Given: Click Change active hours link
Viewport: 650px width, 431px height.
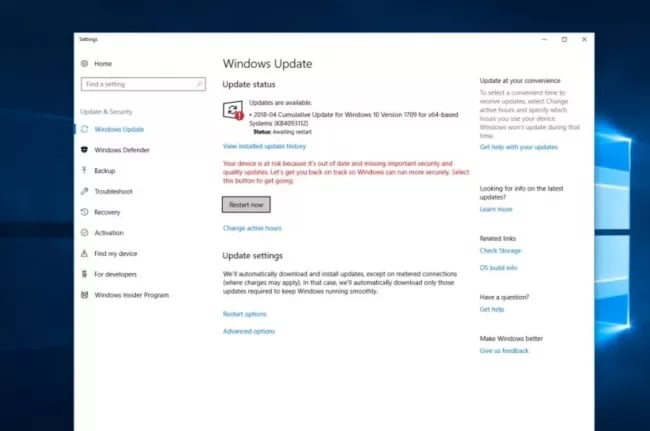Looking at the screenshot, I should [x=252, y=228].
